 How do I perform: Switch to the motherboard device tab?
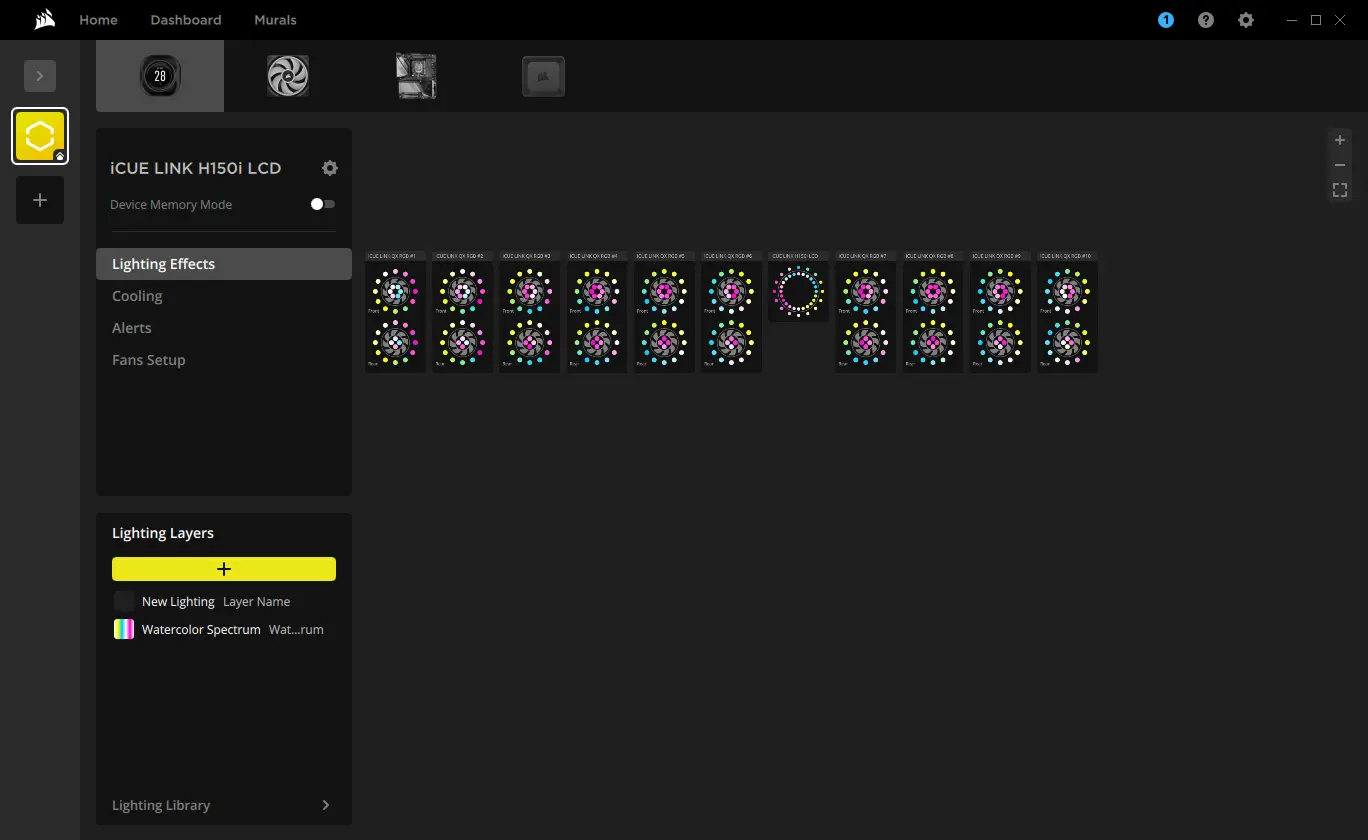[416, 76]
